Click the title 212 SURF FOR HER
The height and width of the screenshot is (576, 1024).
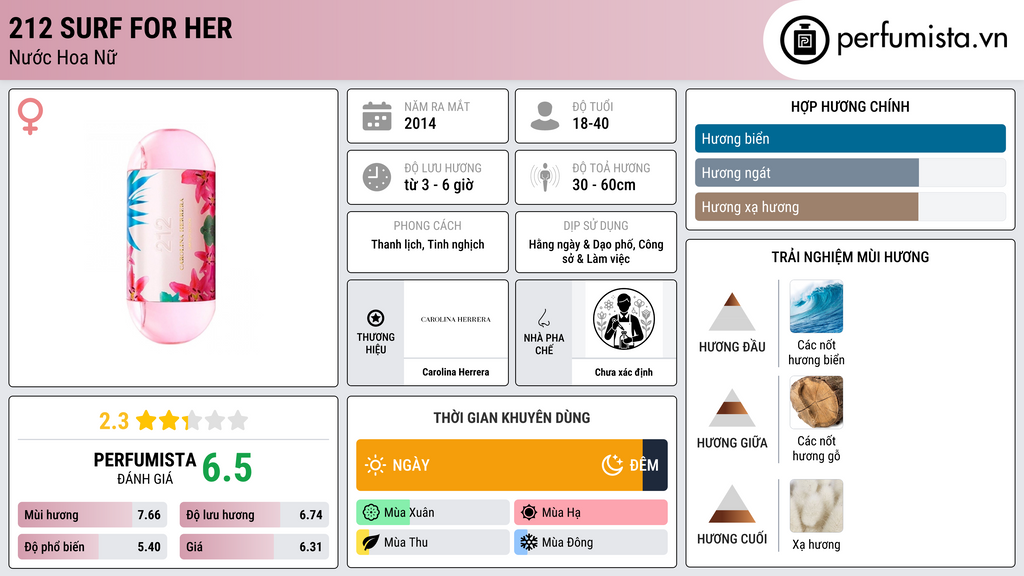click(120, 28)
